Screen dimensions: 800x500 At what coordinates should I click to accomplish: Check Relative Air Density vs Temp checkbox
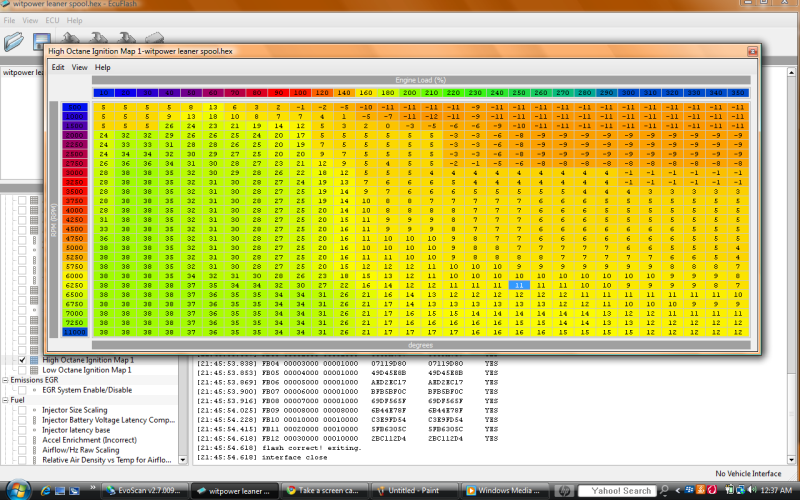(x=22, y=460)
